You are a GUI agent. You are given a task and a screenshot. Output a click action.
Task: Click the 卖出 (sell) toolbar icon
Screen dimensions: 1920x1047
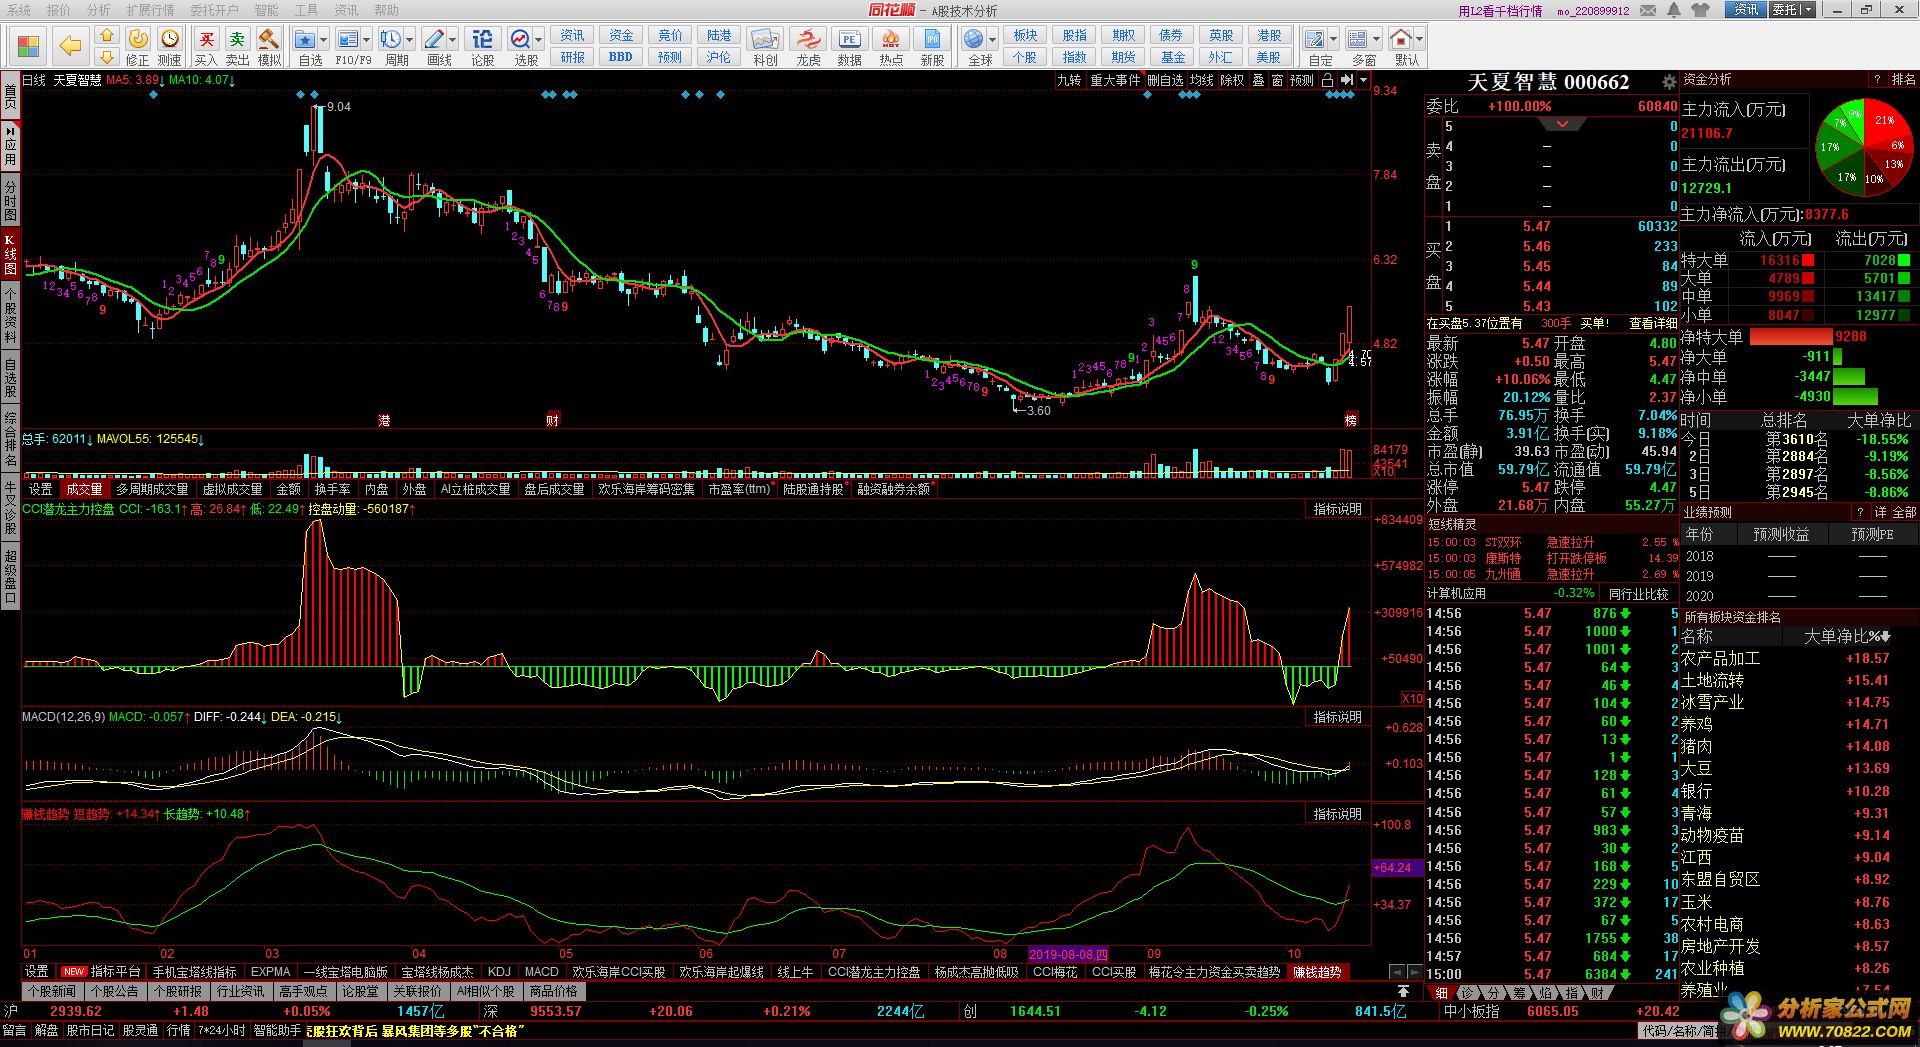point(237,40)
